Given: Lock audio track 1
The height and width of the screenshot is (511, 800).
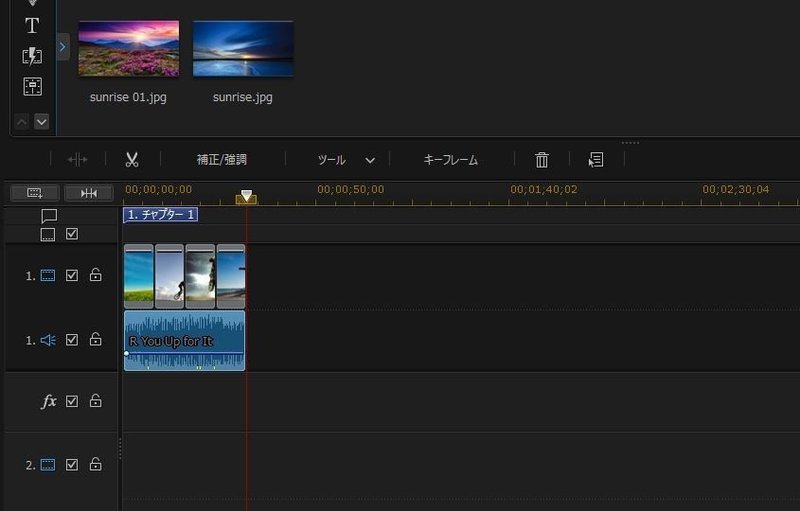Looking at the screenshot, I should pos(95,339).
